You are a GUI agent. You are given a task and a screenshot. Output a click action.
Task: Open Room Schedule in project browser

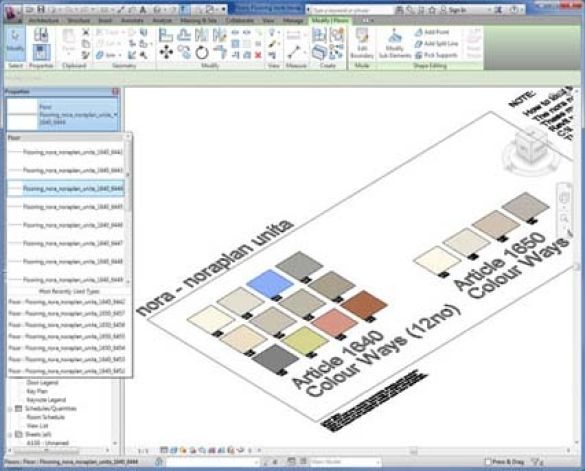pyautogui.click(x=46, y=417)
